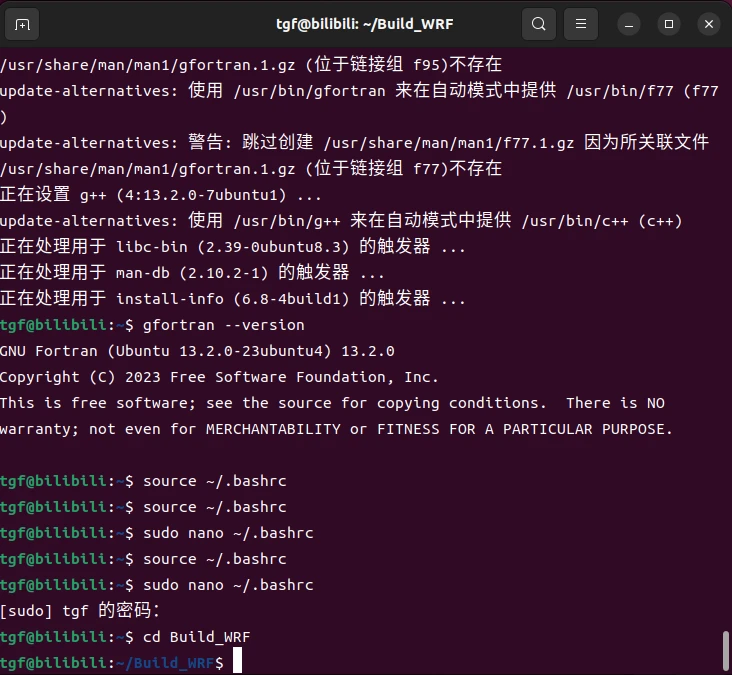
Task: Click the Copyright 2023 Free Software Foundation line
Action: [x=219, y=377]
